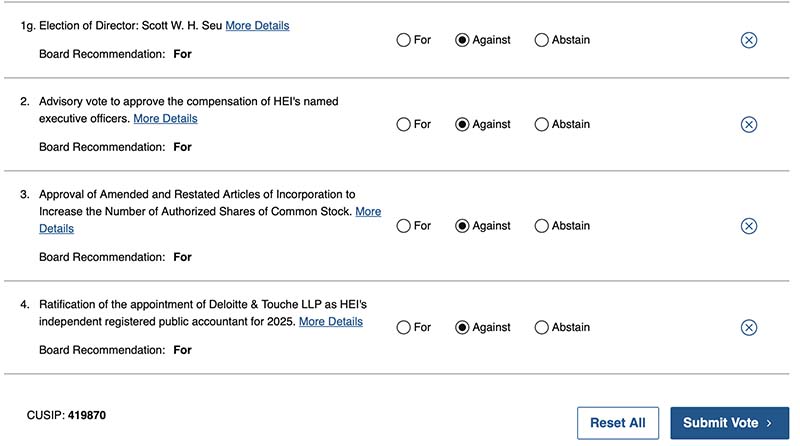
Task: Clear the Deloitte & Touche ratification vote
Action: point(748,327)
